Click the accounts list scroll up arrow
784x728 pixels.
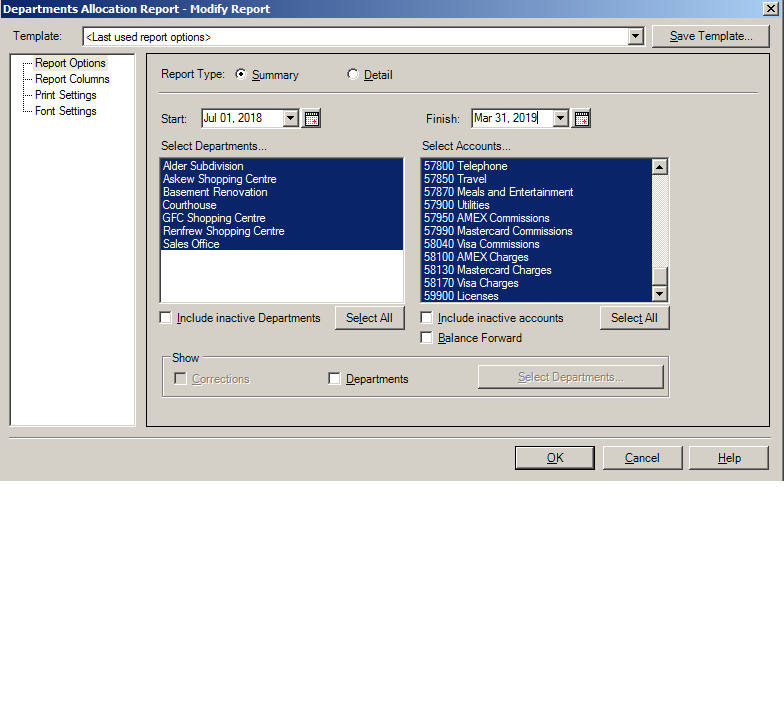tap(660, 166)
